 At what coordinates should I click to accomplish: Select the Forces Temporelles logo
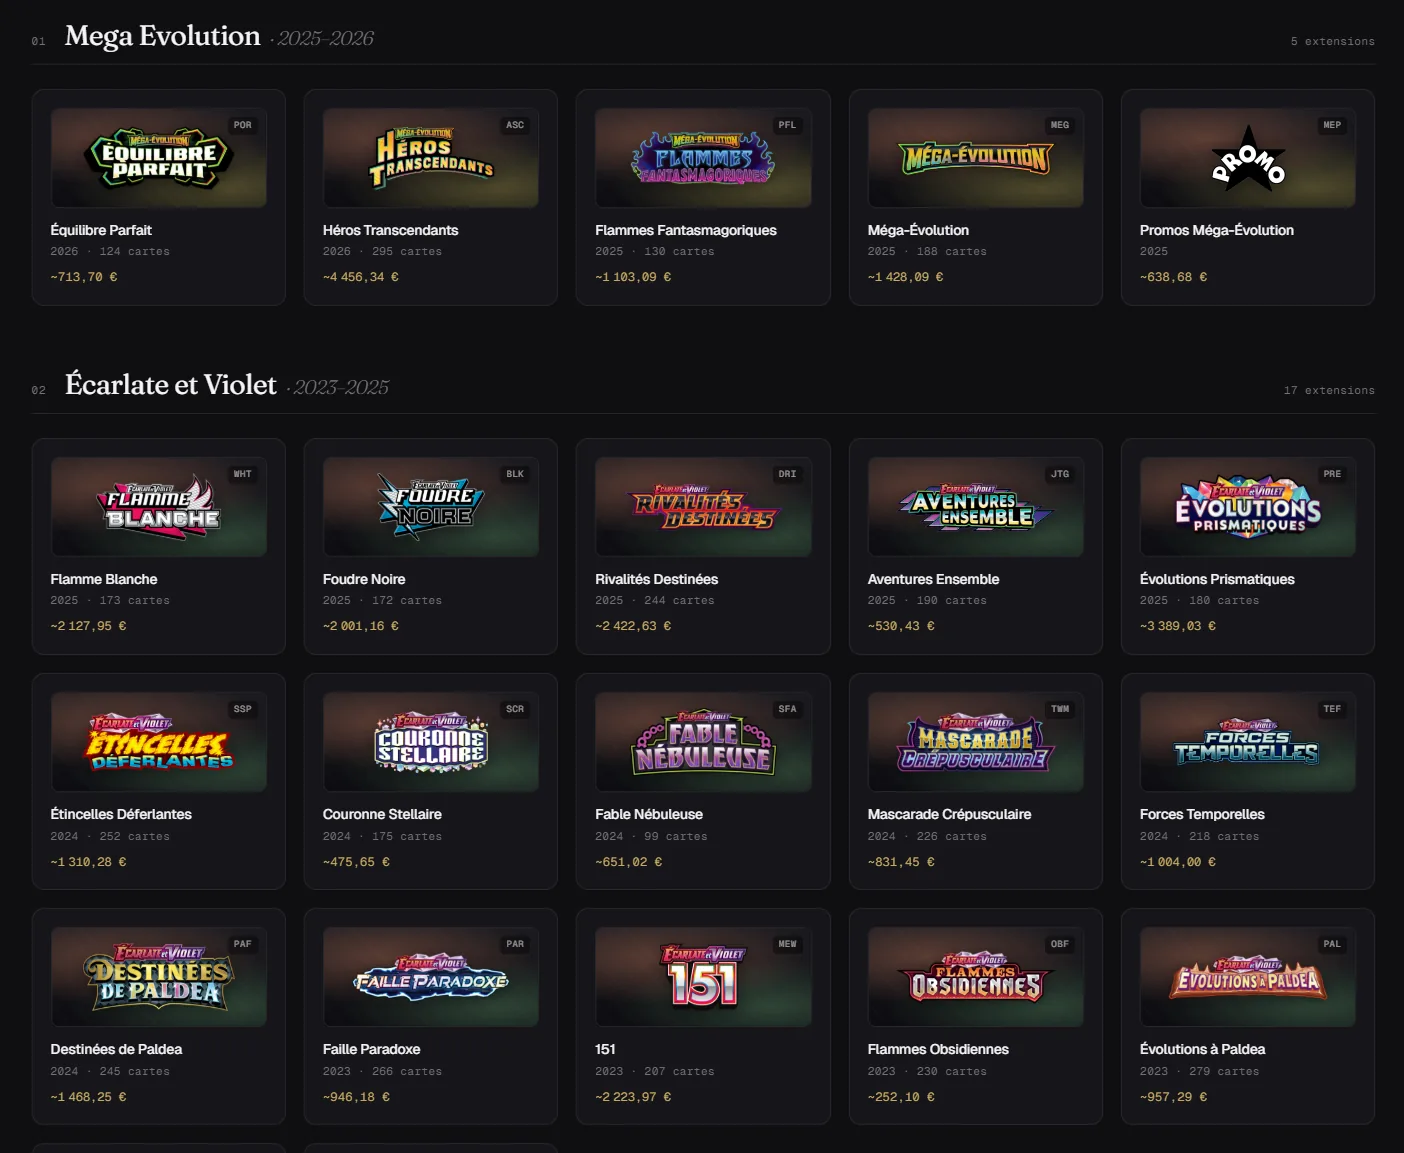pos(1248,742)
